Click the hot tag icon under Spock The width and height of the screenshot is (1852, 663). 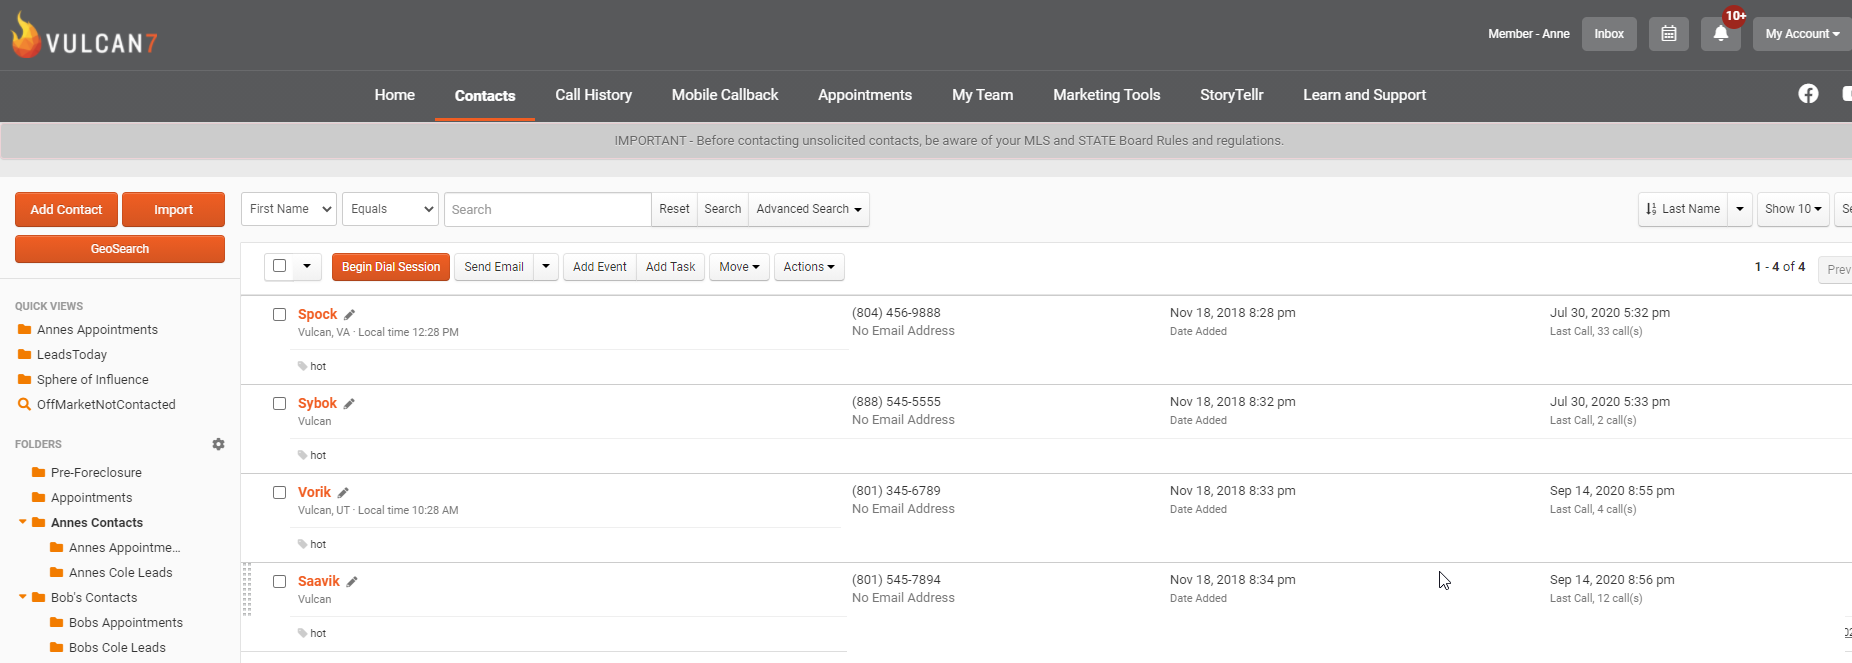coord(302,366)
